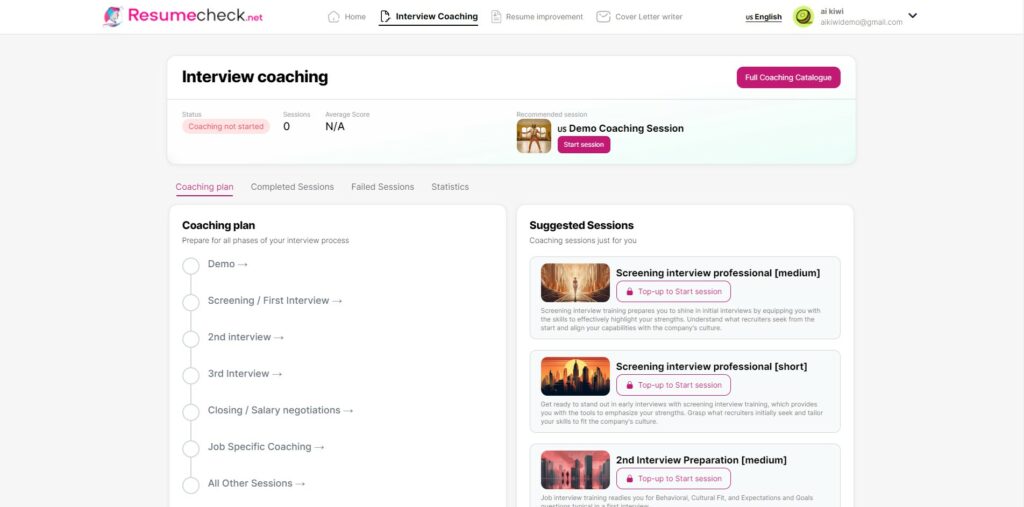Image resolution: width=1024 pixels, height=507 pixels.
Task: Click the 2nd Interview Preparation [medium] thumbnail
Action: coord(575,469)
